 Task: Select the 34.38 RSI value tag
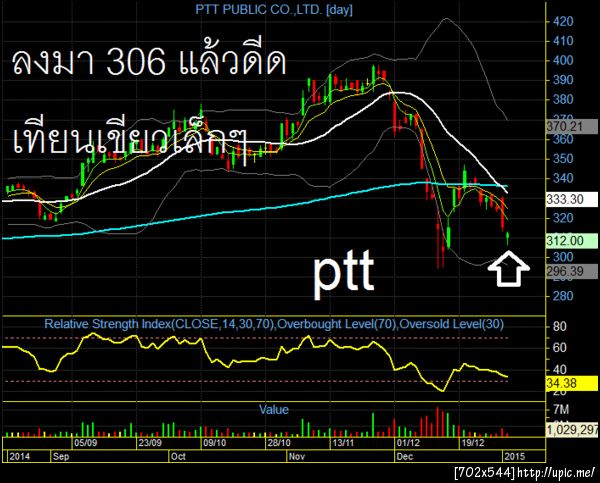tap(572, 383)
